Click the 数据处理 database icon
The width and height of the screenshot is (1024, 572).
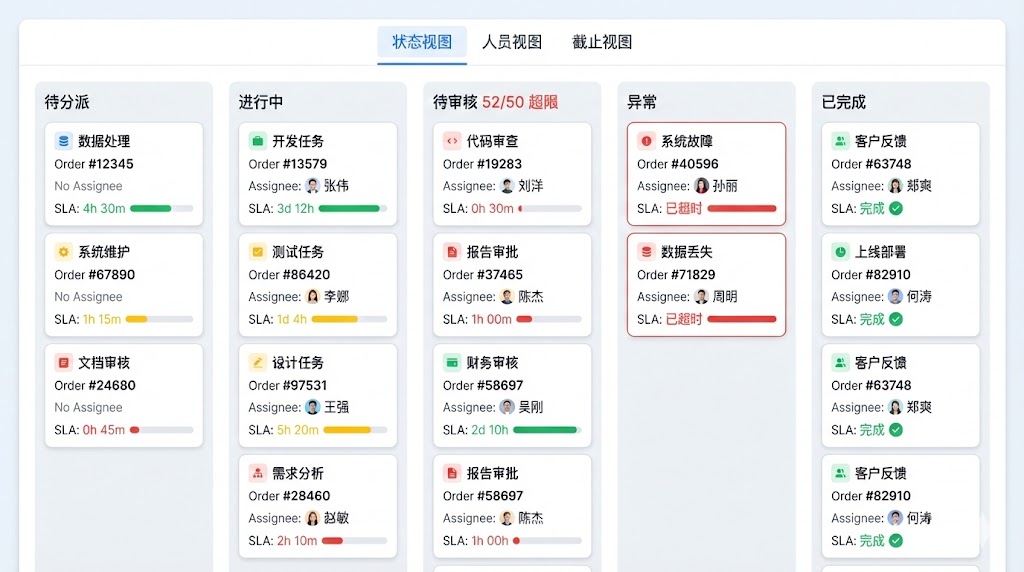63,141
